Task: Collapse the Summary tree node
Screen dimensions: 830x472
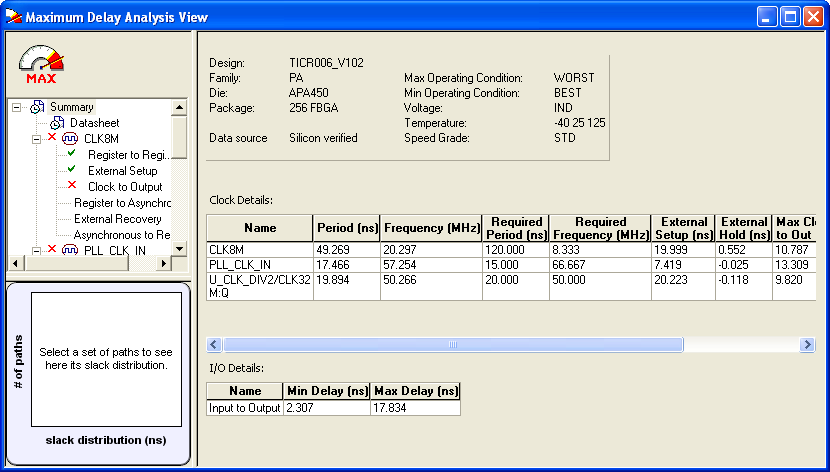Action: tap(16, 107)
